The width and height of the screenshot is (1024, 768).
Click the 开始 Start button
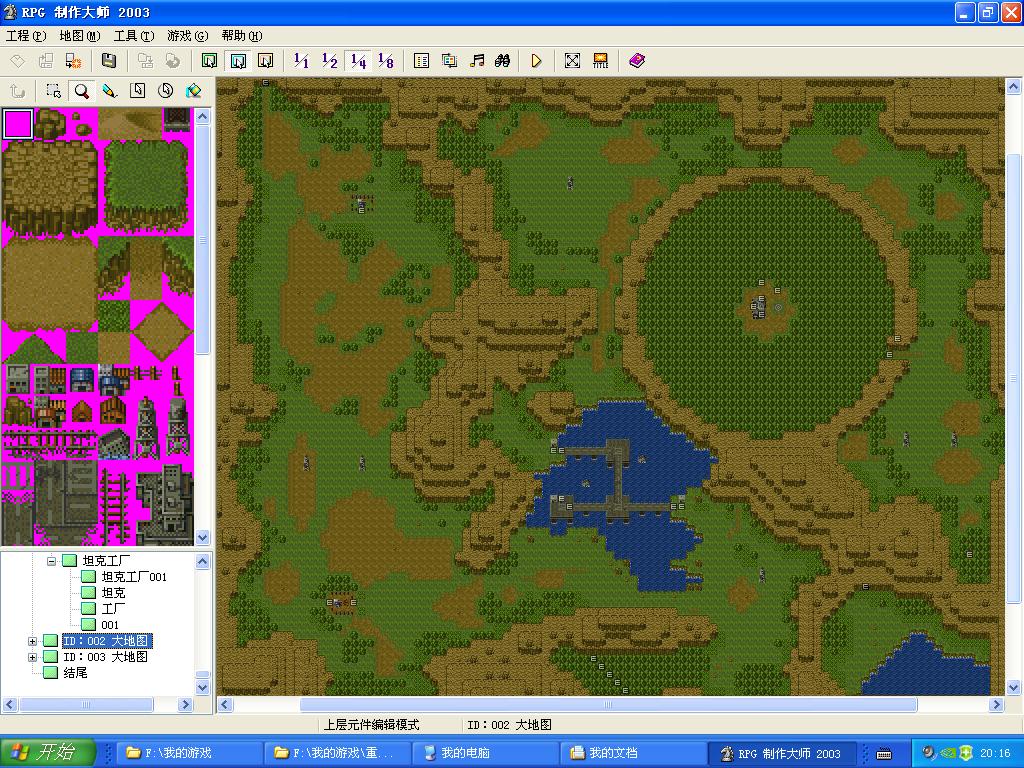click(48, 753)
